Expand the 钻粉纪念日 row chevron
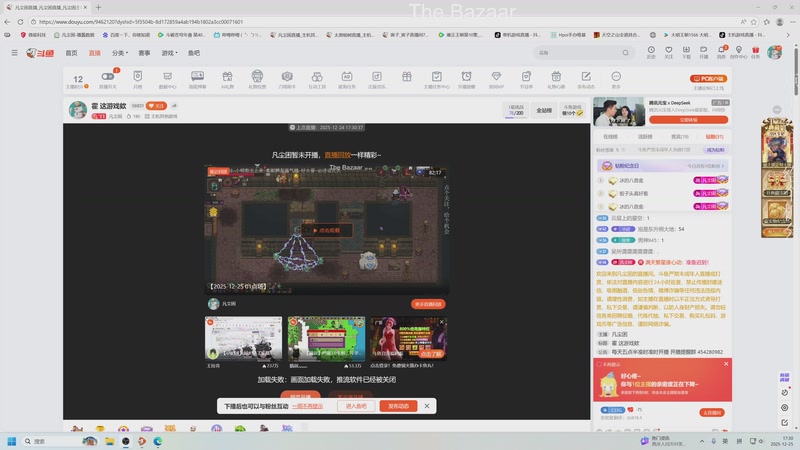 pos(722,166)
